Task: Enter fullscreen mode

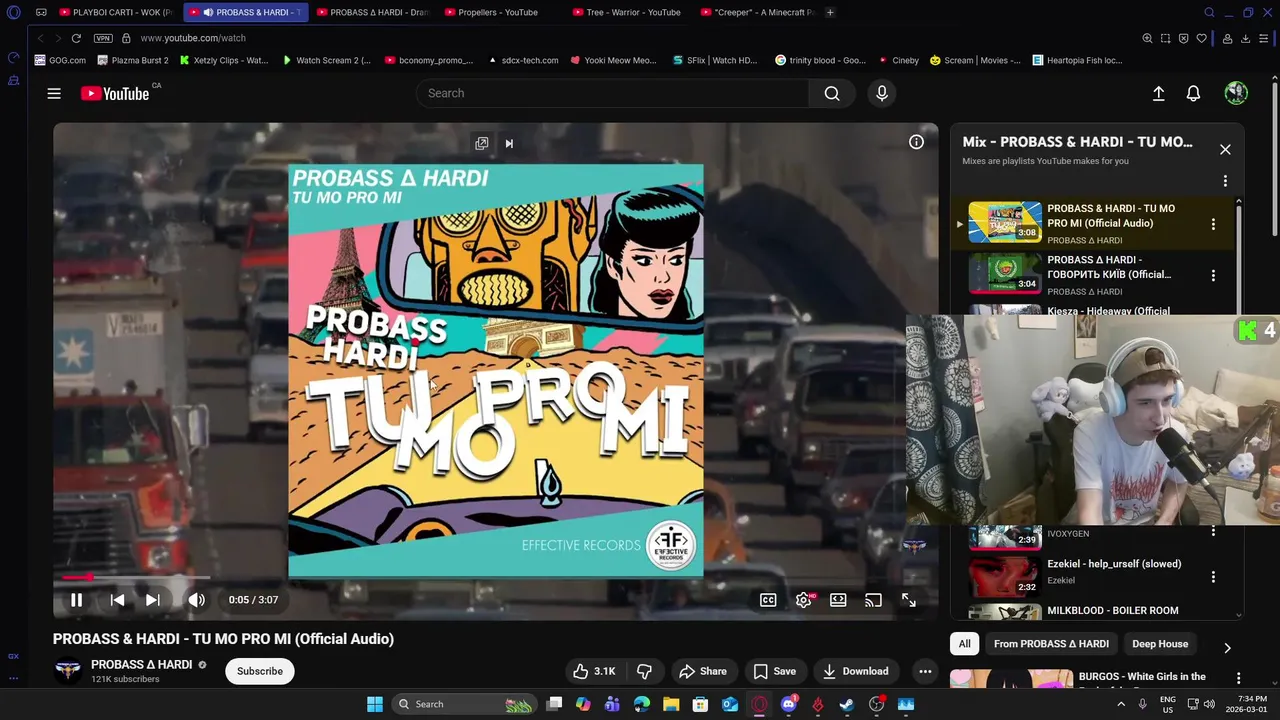Action: coord(908,600)
